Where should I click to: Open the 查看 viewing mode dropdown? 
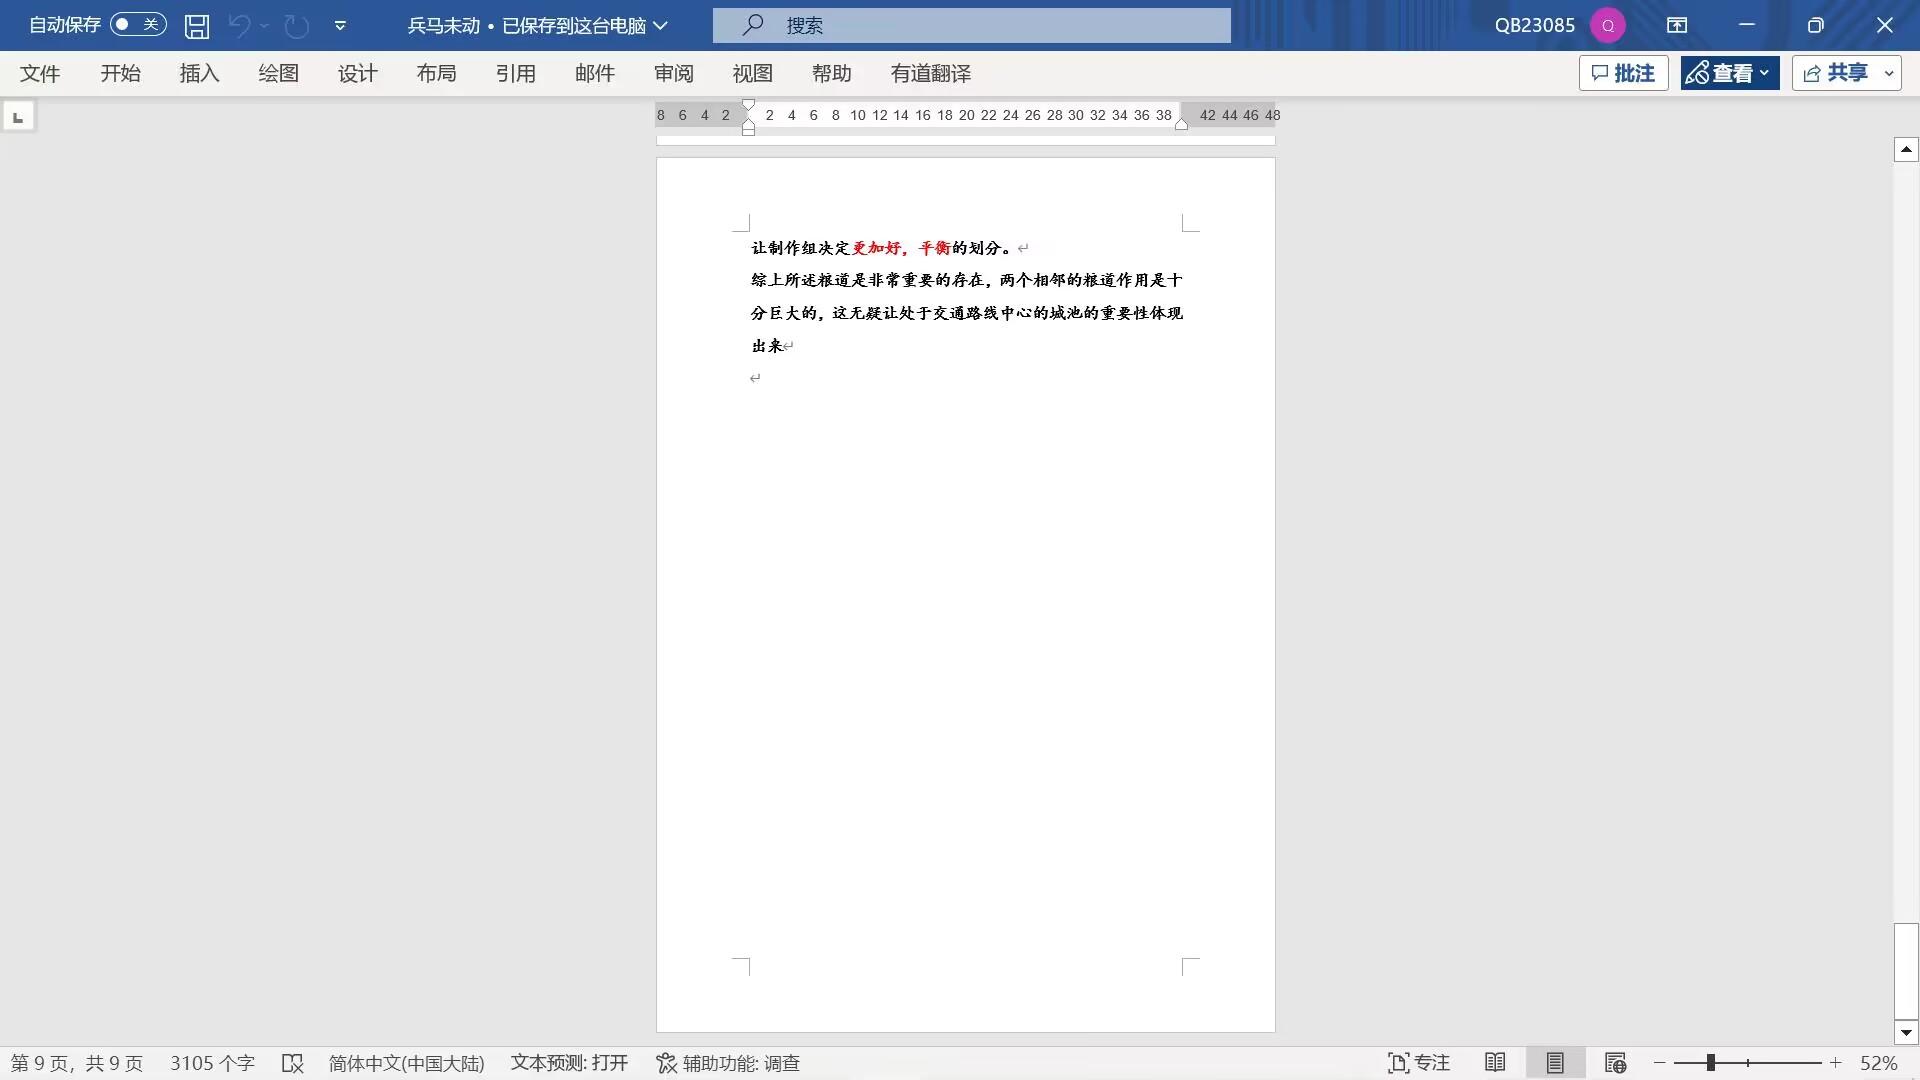tap(1729, 73)
